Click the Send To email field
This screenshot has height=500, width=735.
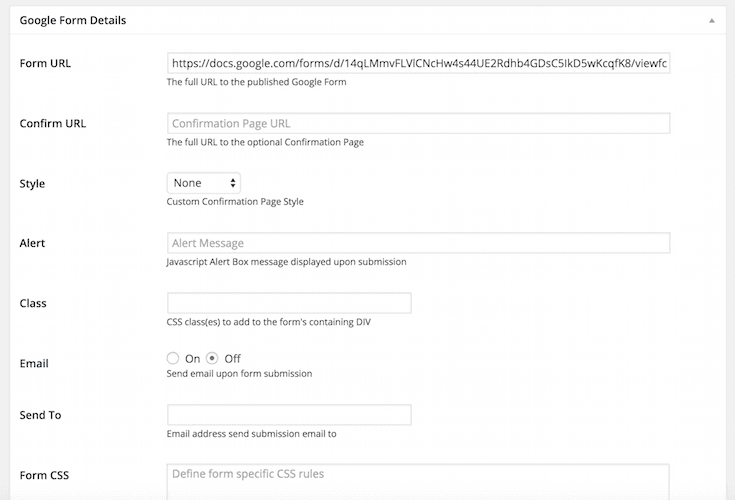point(289,415)
